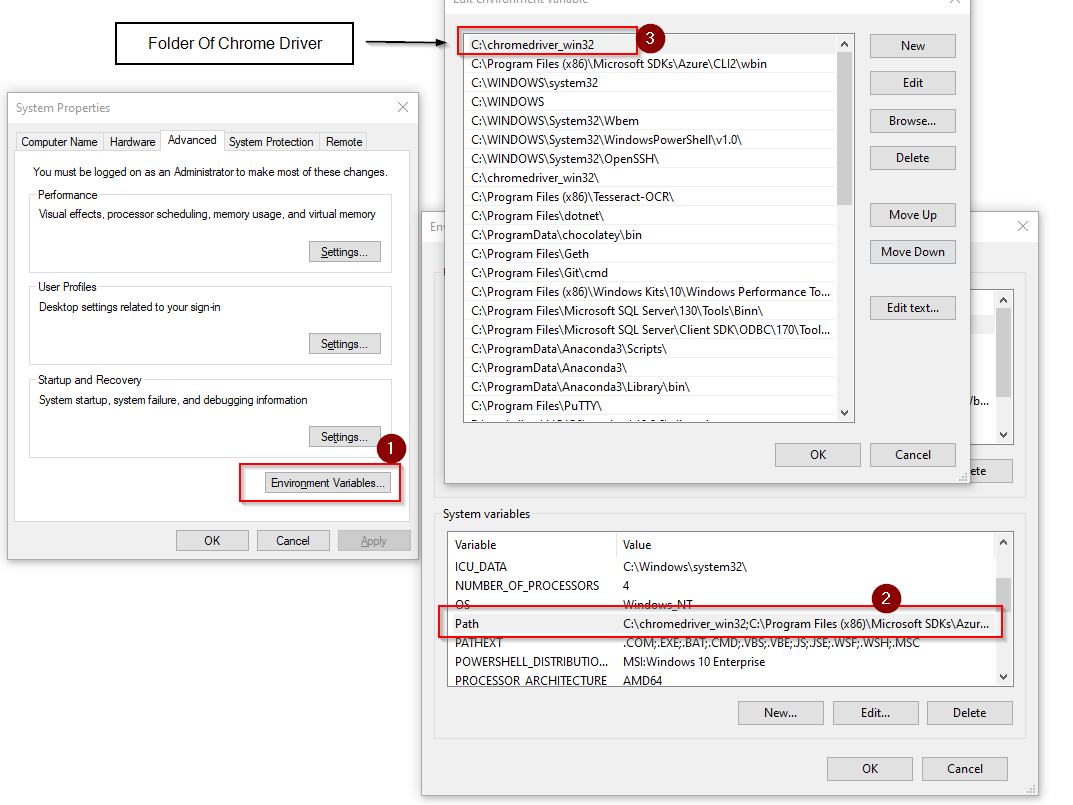Image resolution: width=1073 pixels, height=805 pixels.
Task: Select the Geth path entry
Action: 650,254
